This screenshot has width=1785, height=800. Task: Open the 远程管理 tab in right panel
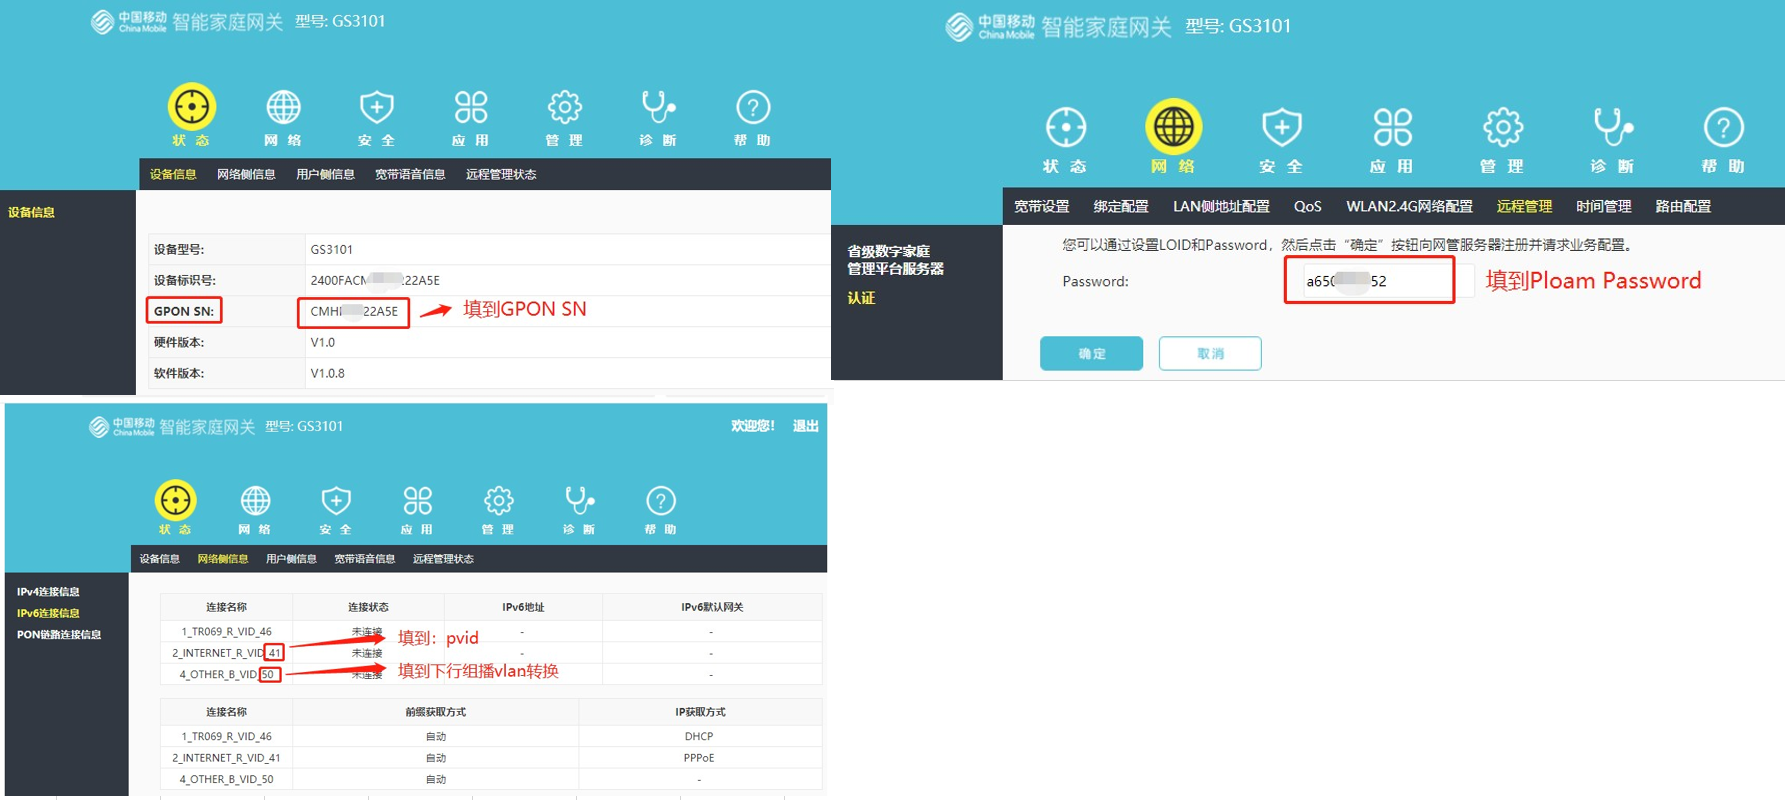click(x=1524, y=206)
